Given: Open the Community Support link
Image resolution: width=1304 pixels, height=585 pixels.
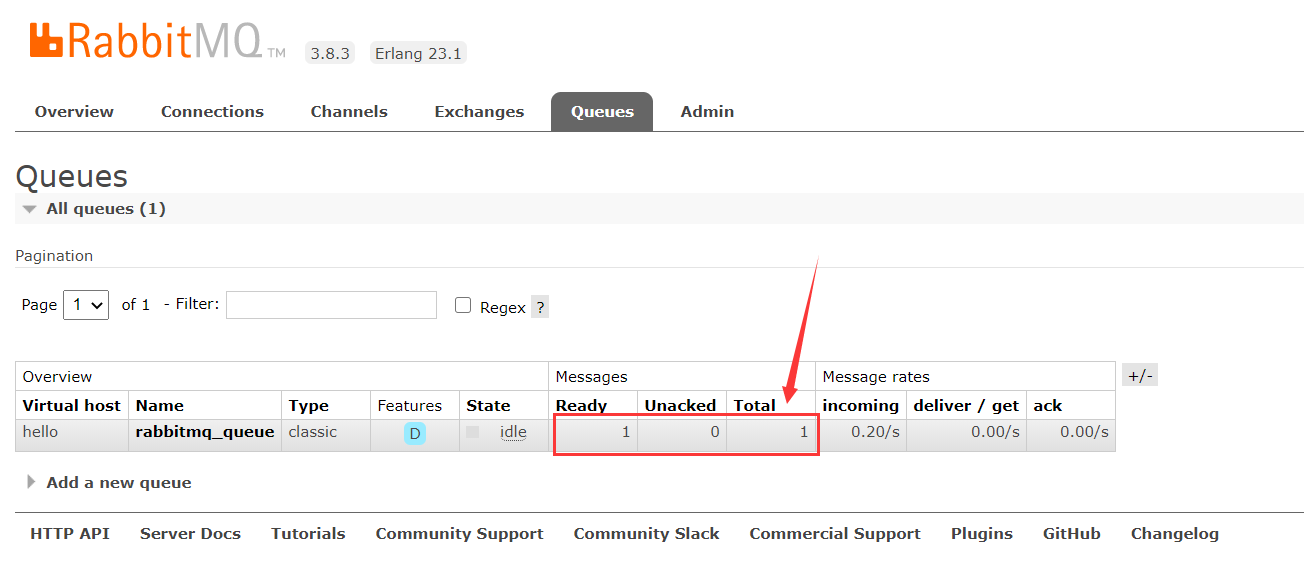Looking at the screenshot, I should [459, 534].
